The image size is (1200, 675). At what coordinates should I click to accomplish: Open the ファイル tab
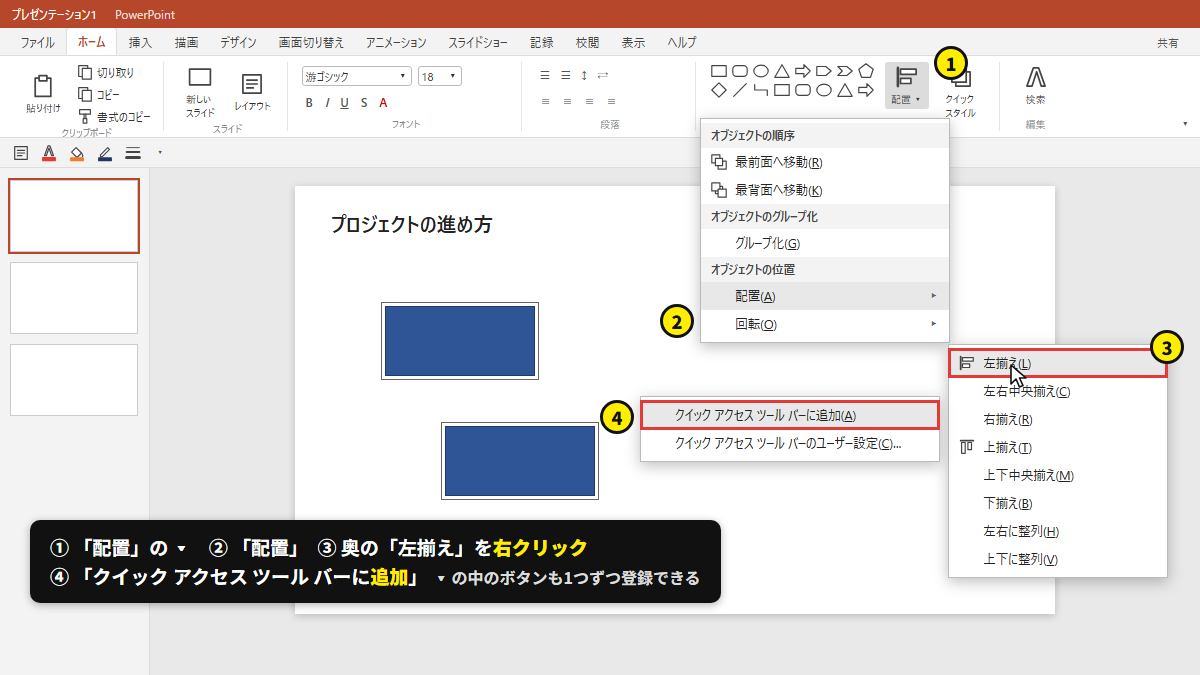pos(38,42)
